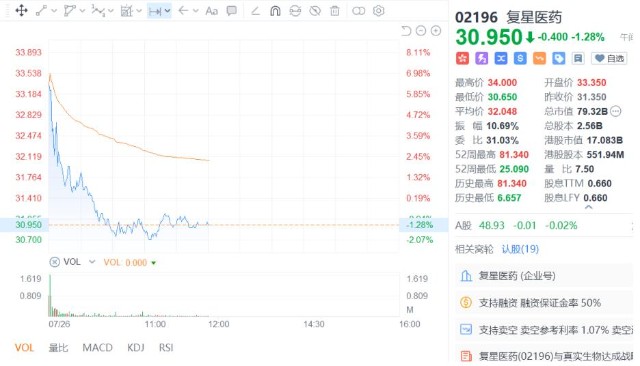The width and height of the screenshot is (640, 366).
Task: Activate the magnet snap tool
Action: (x=276, y=11)
